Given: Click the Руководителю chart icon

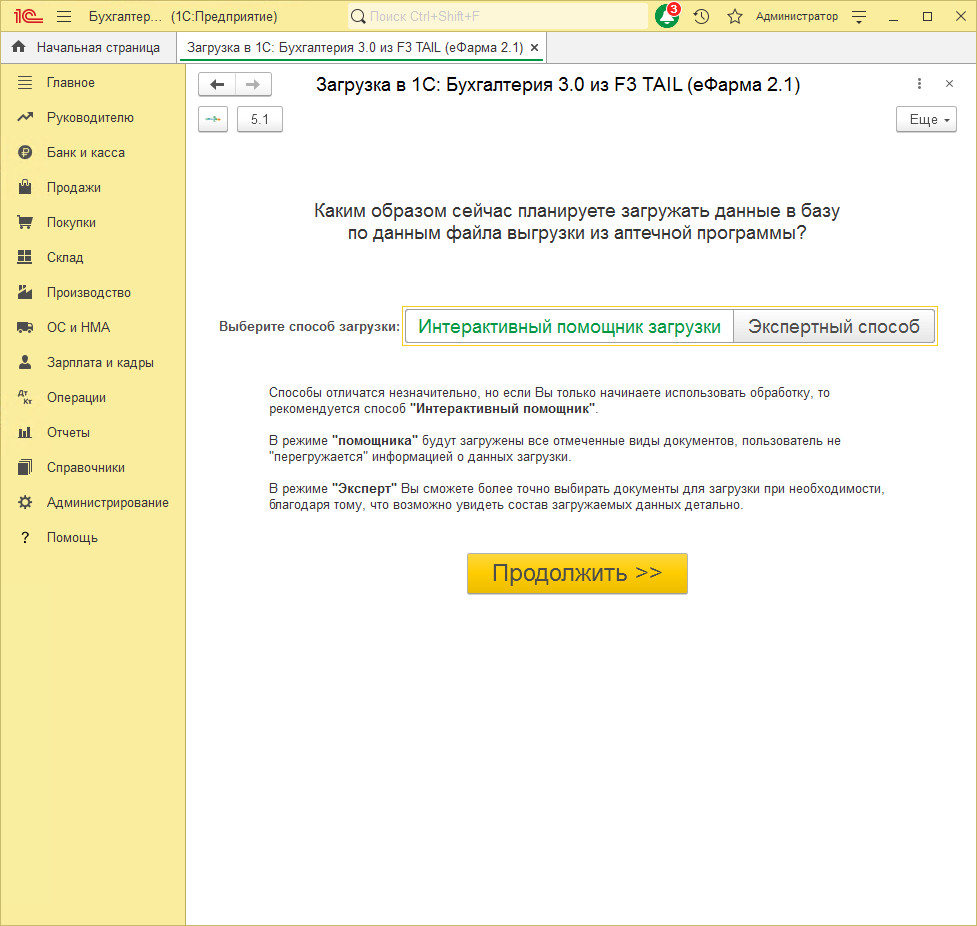Looking at the screenshot, I should point(25,117).
